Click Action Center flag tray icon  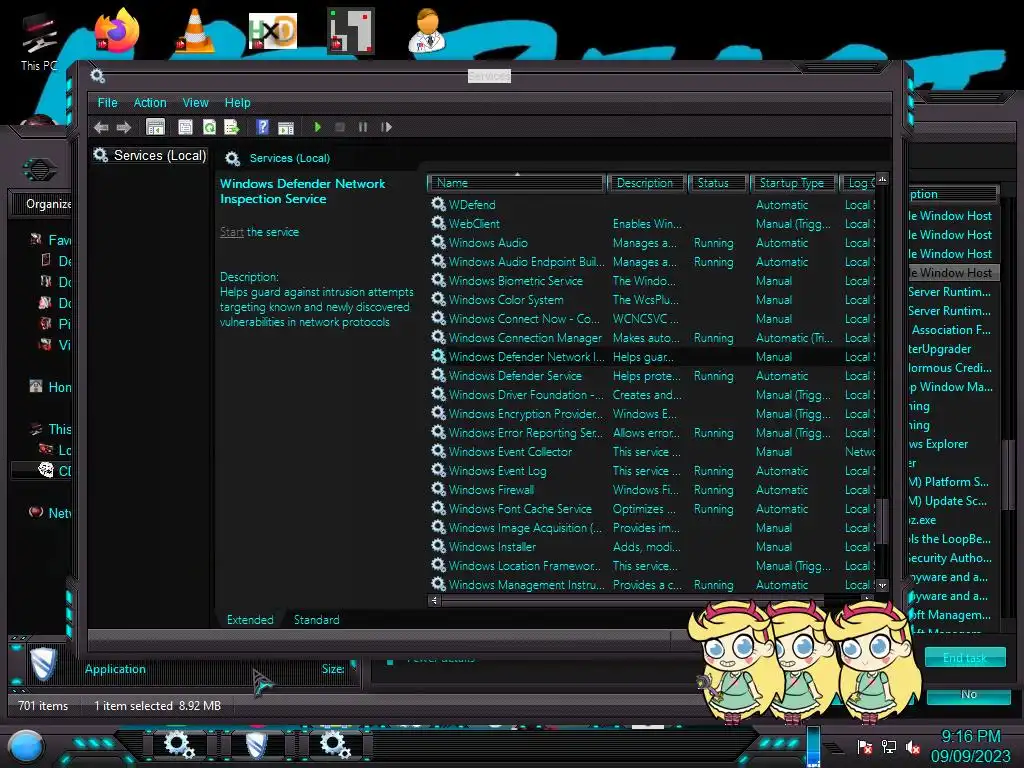865,746
